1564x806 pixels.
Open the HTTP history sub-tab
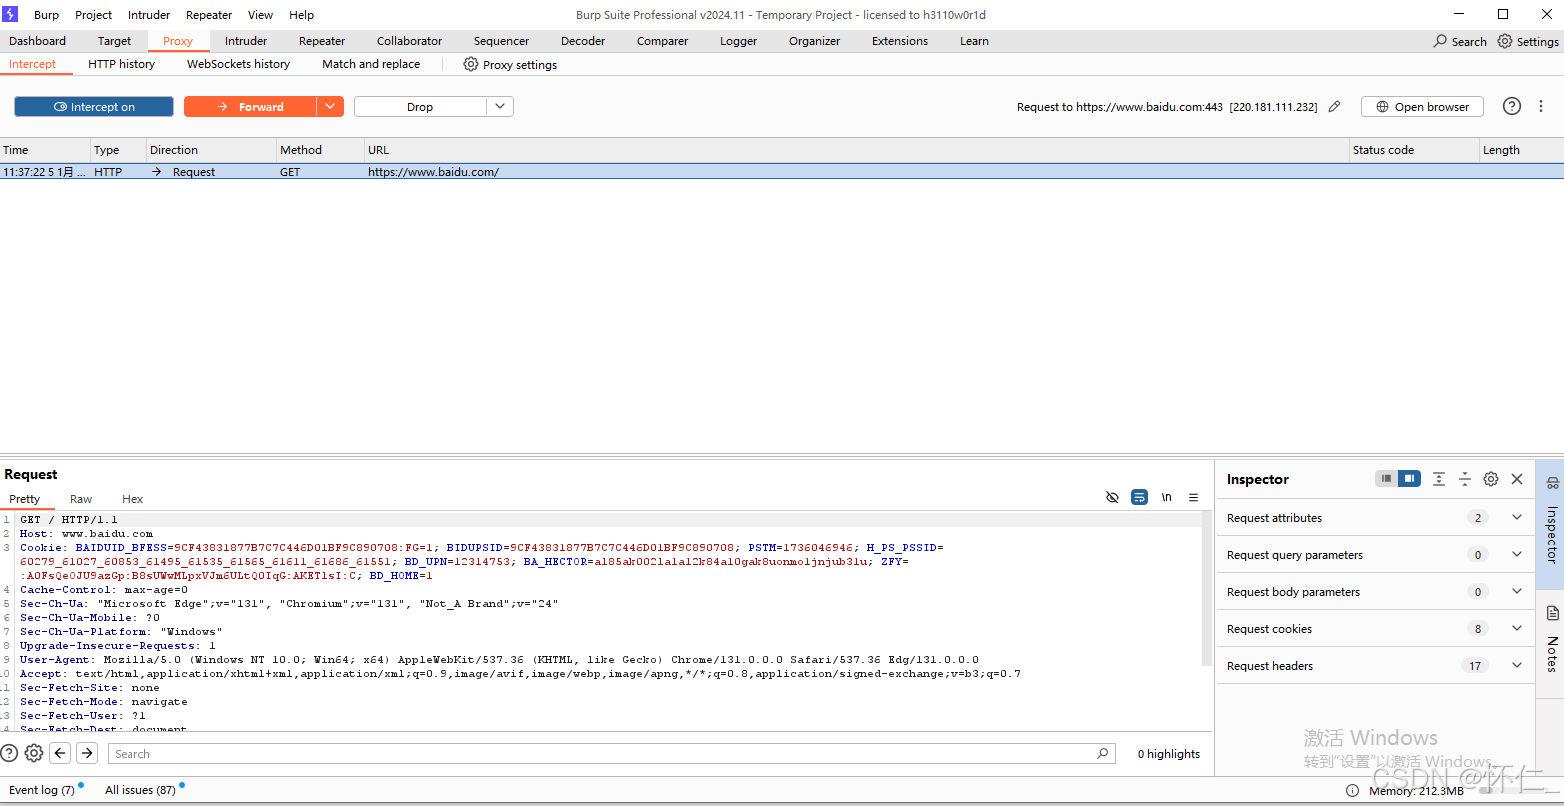pyautogui.click(x=121, y=64)
